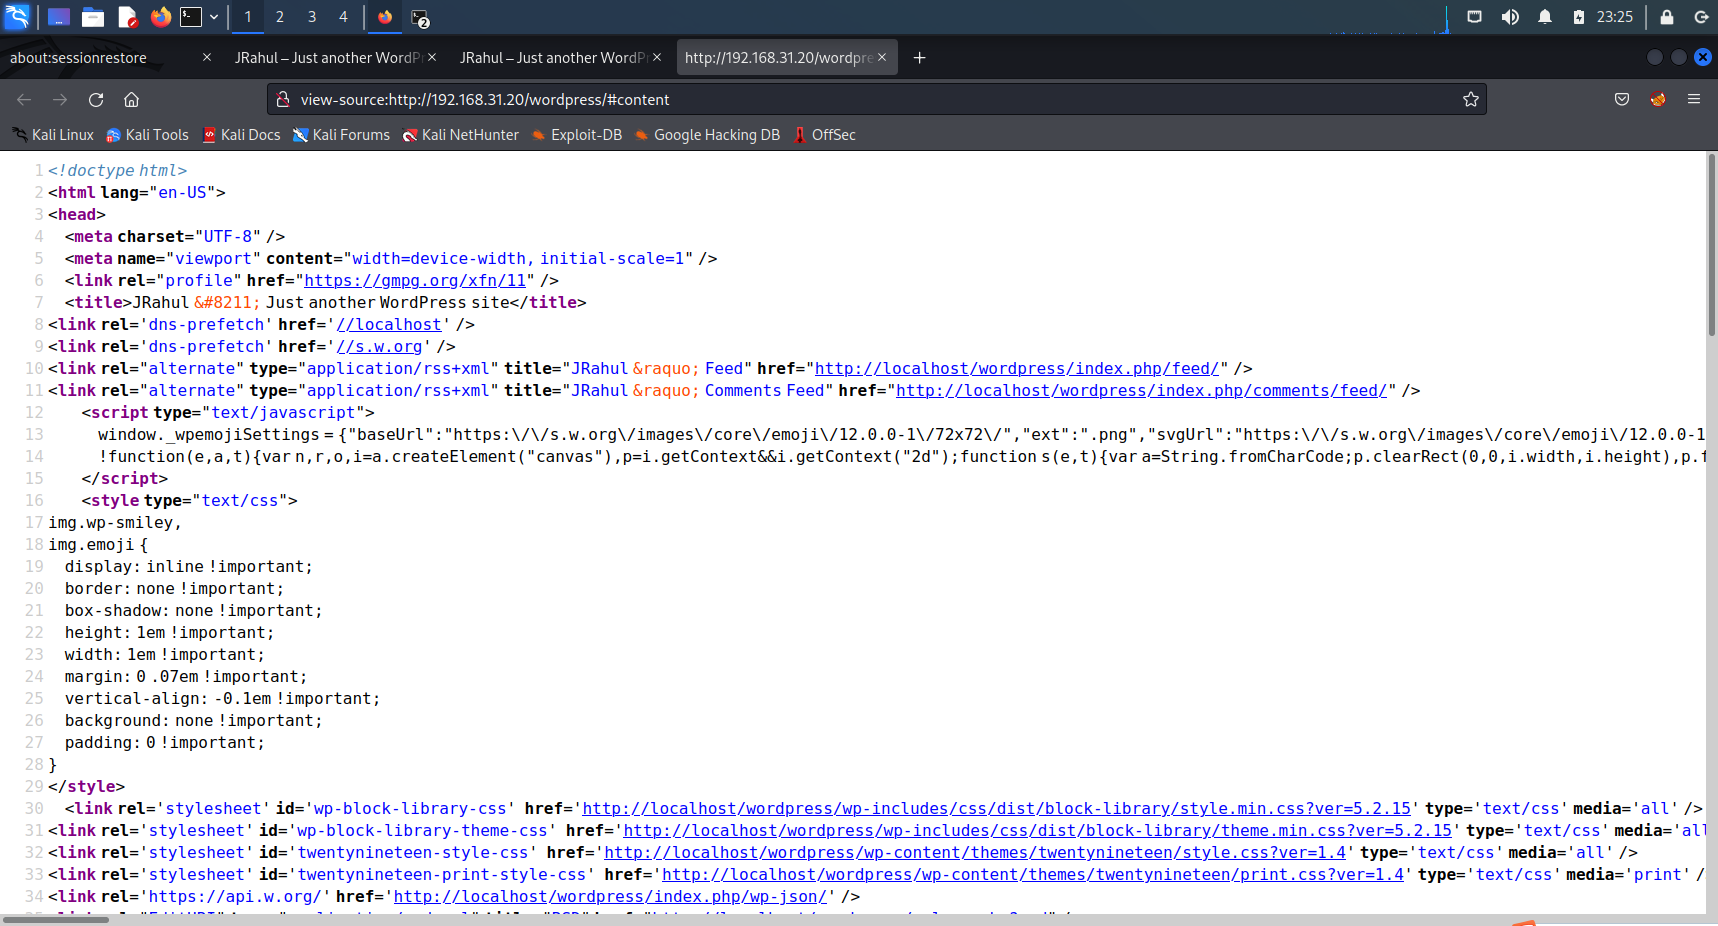
Task: Open the index.php/feed/ source link
Action: (1017, 369)
